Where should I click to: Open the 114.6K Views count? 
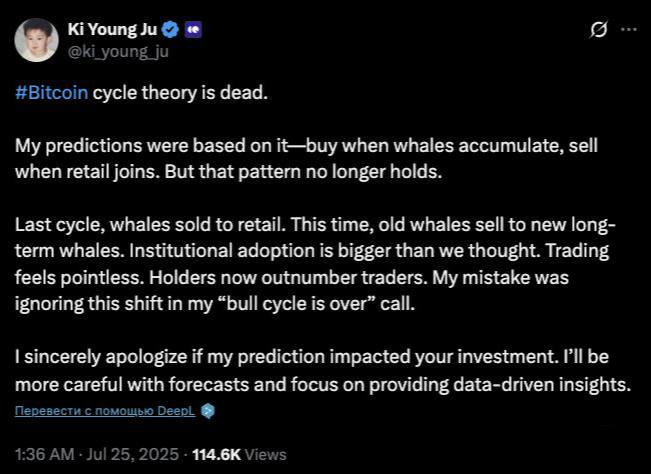tap(240, 454)
